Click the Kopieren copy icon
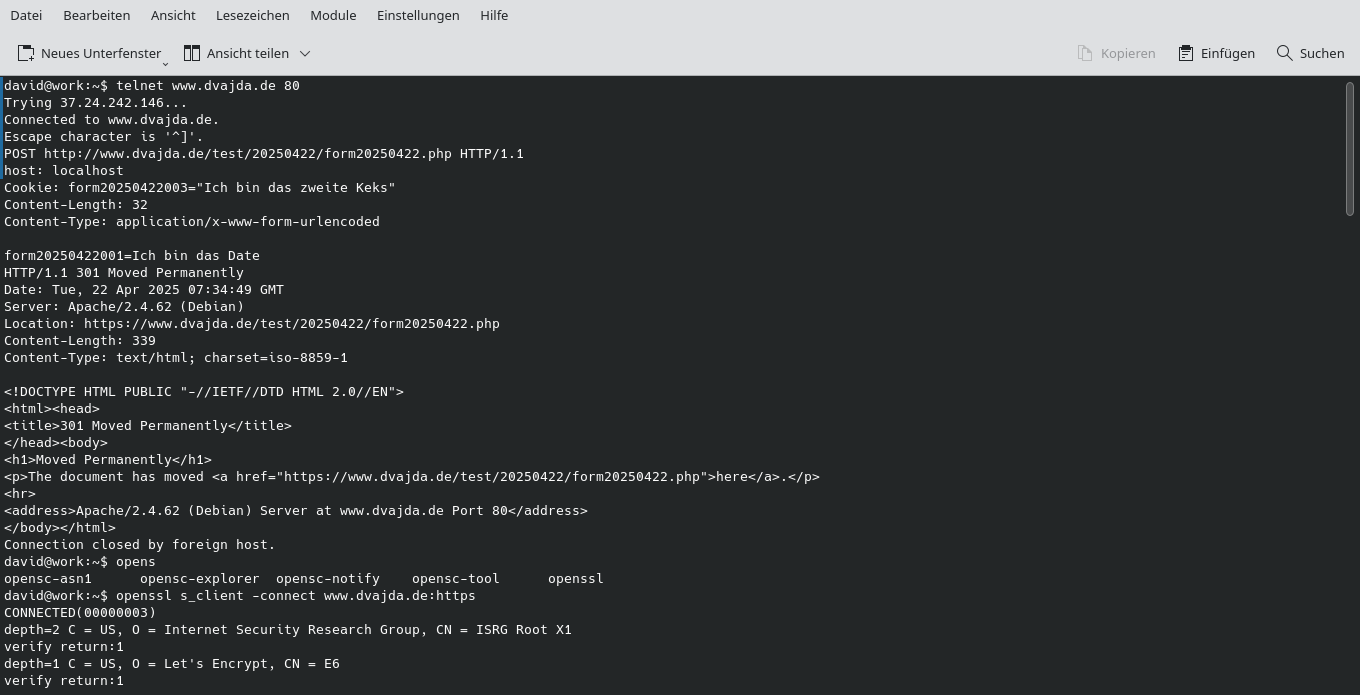1360x695 pixels. click(x=1086, y=53)
